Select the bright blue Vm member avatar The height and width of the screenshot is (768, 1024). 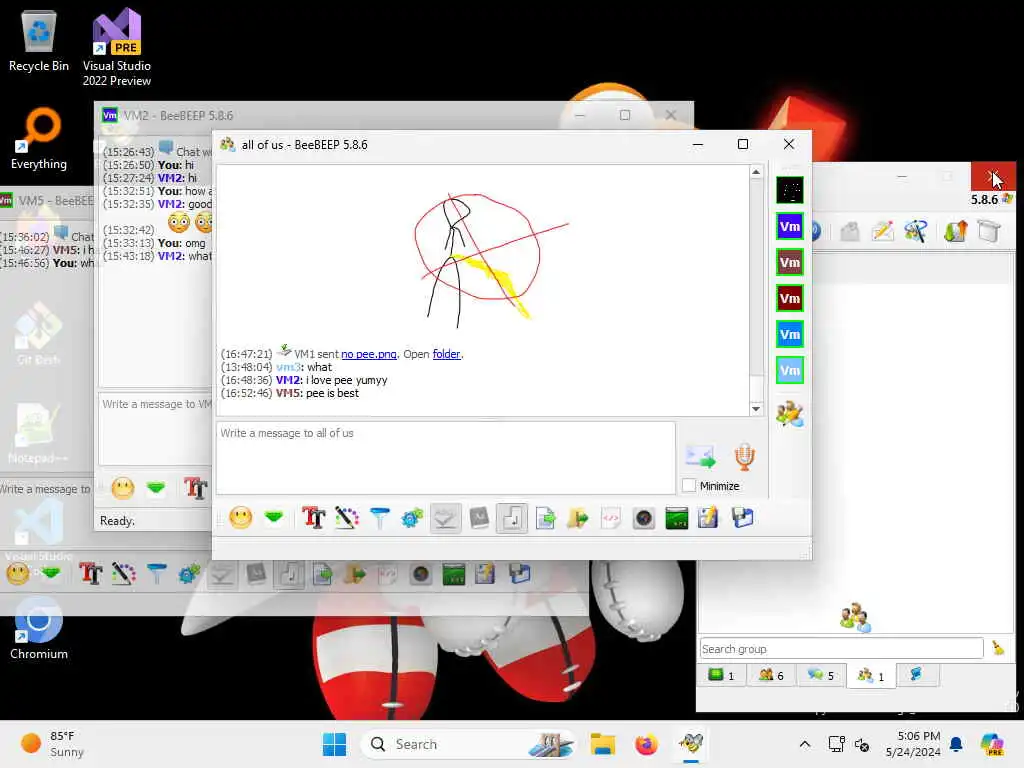pyautogui.click(x=790, y=334)
